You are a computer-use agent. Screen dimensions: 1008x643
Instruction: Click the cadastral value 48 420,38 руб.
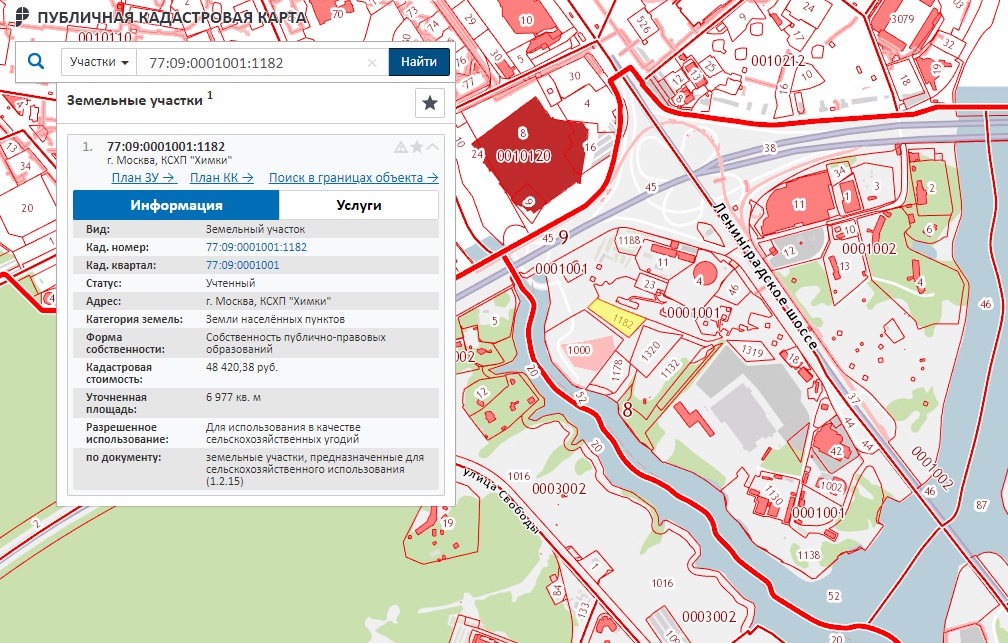tap(242, 367)
